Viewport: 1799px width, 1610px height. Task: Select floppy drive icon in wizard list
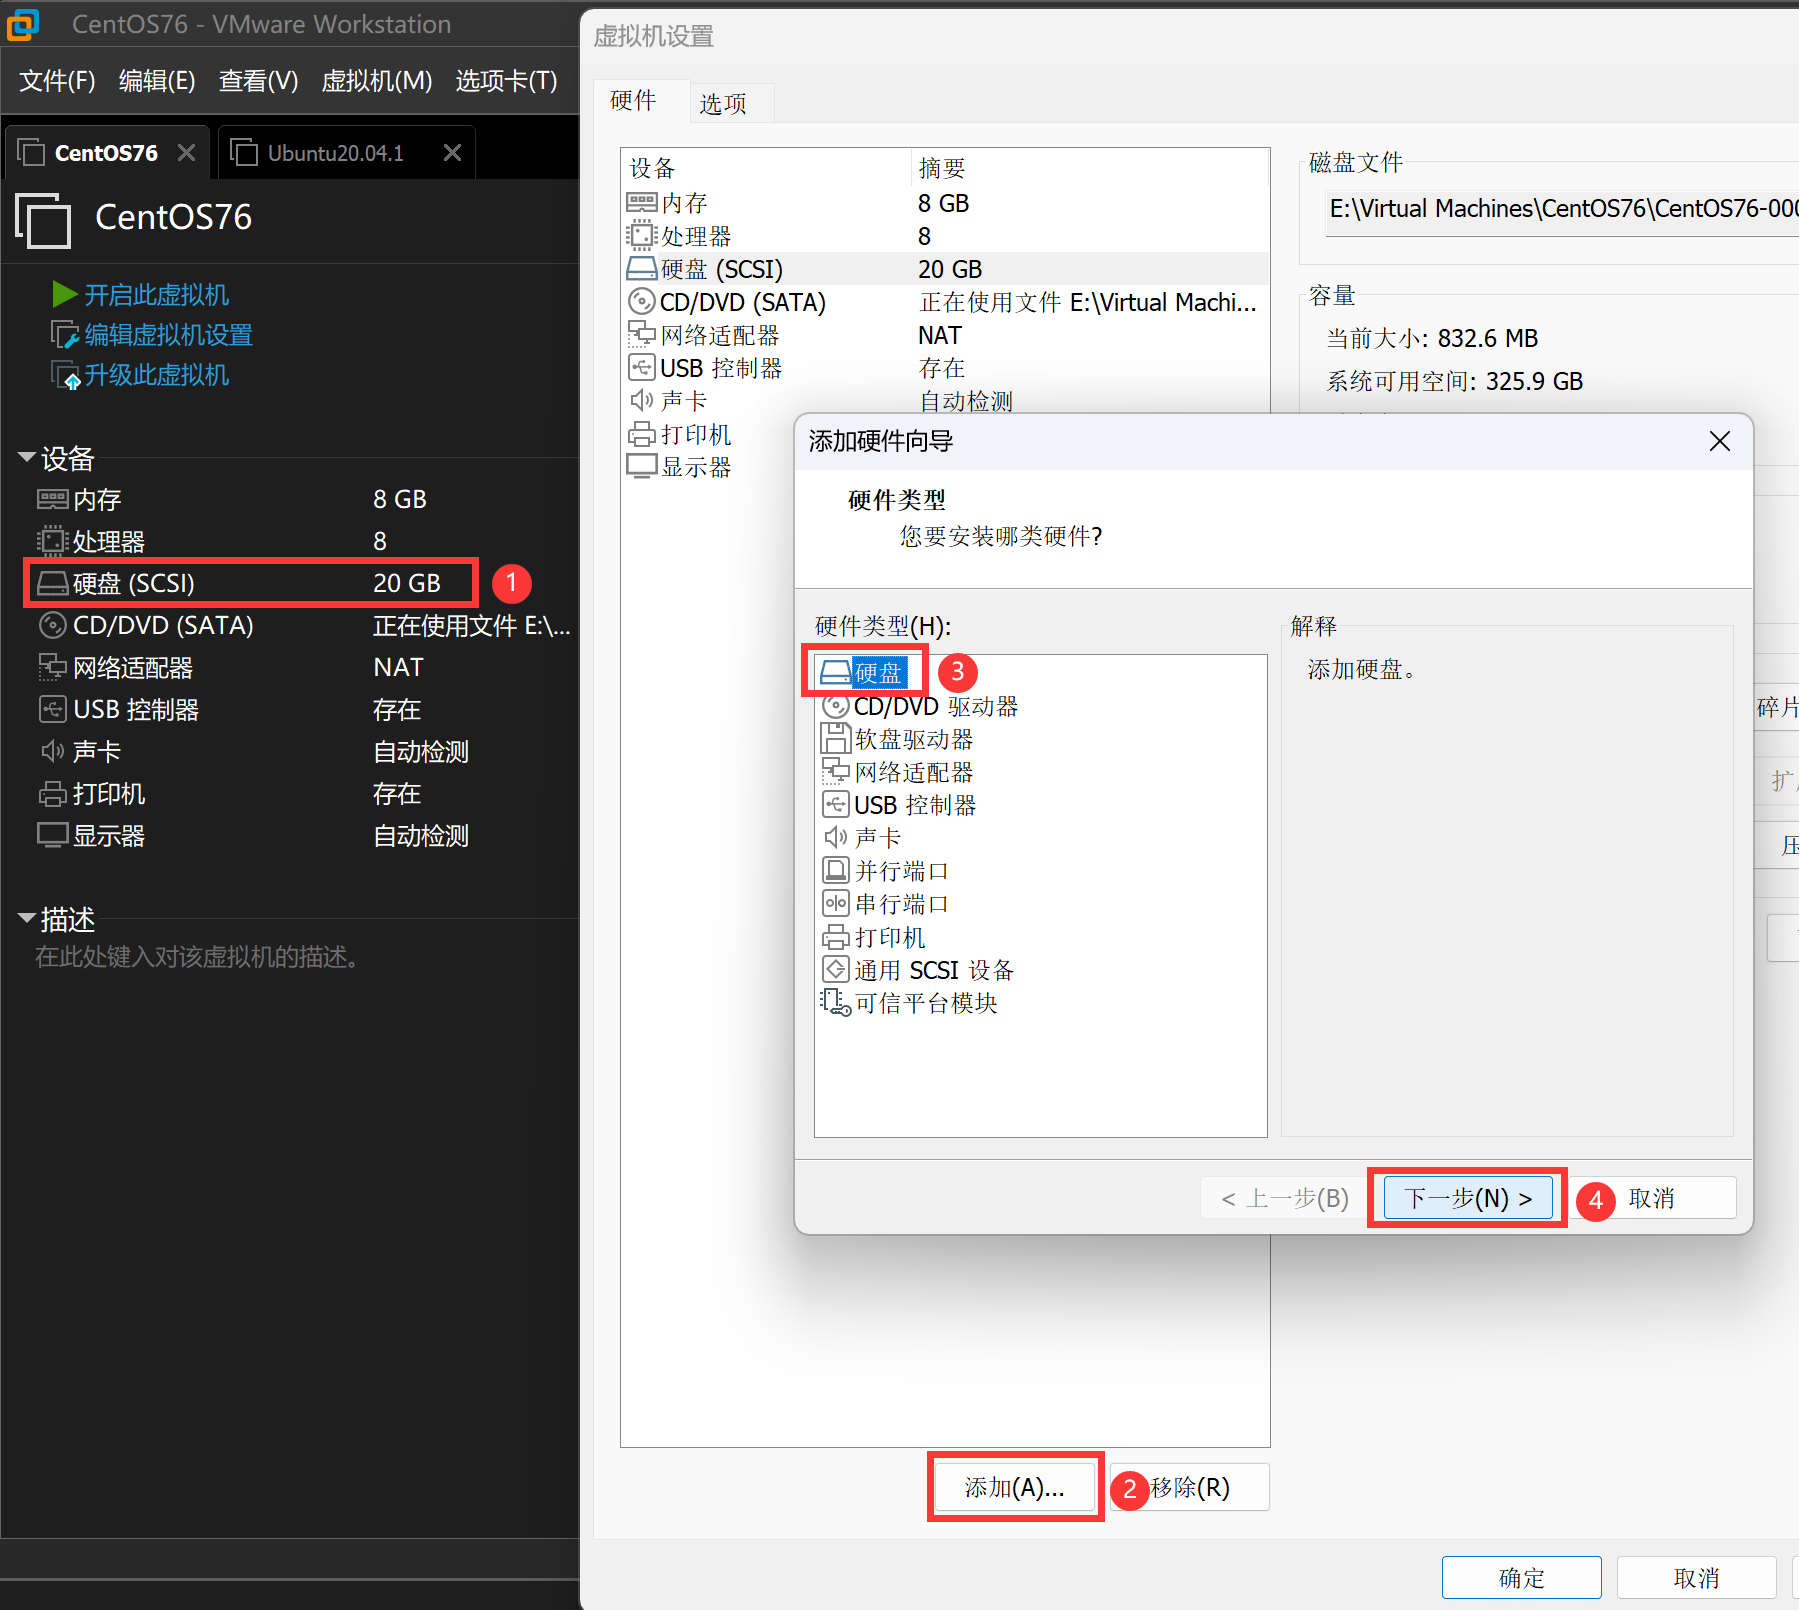[x=835, y=739]
